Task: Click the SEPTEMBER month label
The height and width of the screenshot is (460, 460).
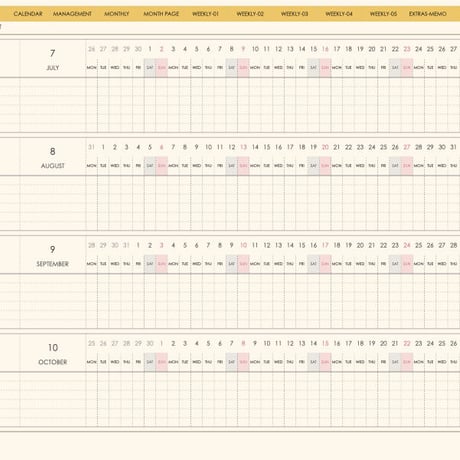Action: tap(53, 264)
